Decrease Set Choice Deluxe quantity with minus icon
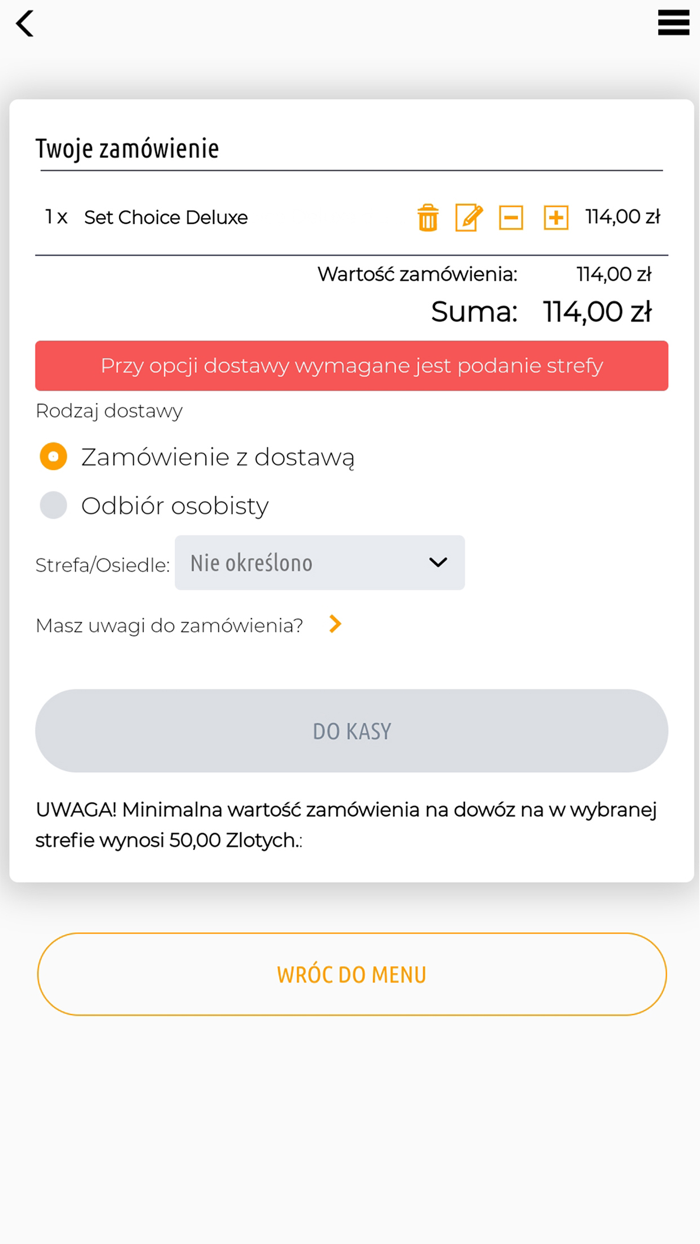This screenshot has width=700, height=1244. 511,217
